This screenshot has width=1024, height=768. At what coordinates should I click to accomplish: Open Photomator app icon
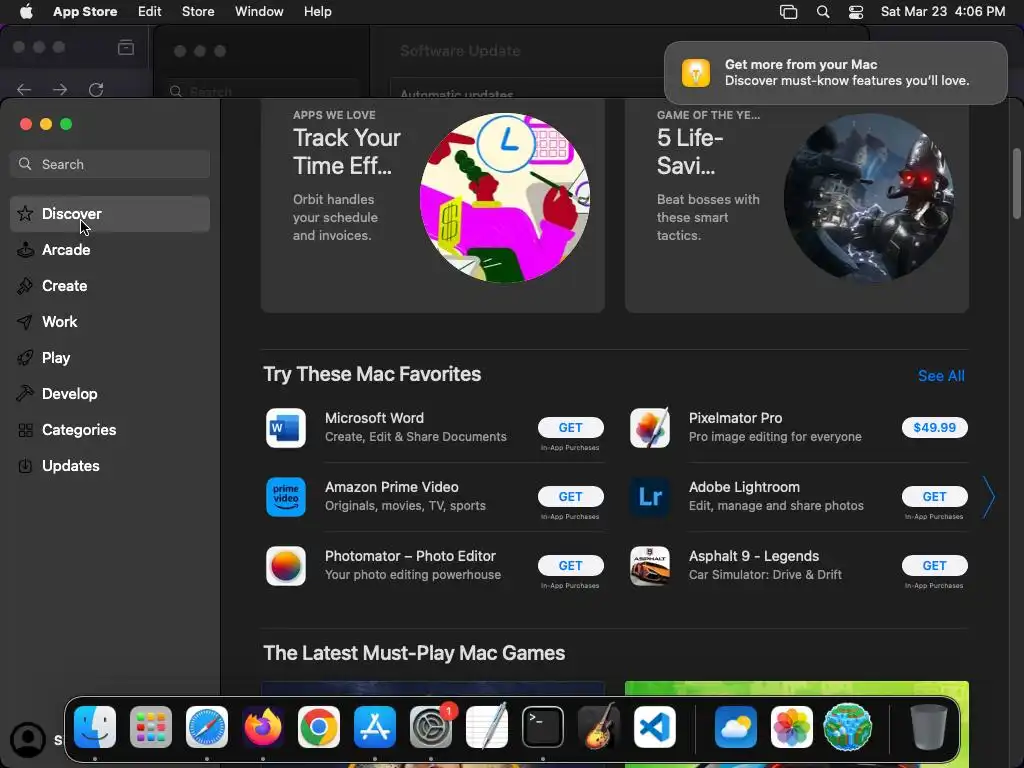[286, 566]
